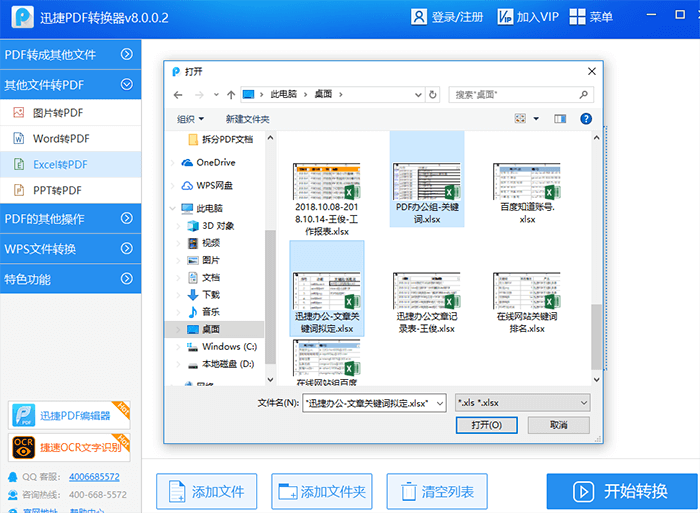Click the 开始转换 button
The width and height of the screenshot is (700, 513).
[622, 491]
